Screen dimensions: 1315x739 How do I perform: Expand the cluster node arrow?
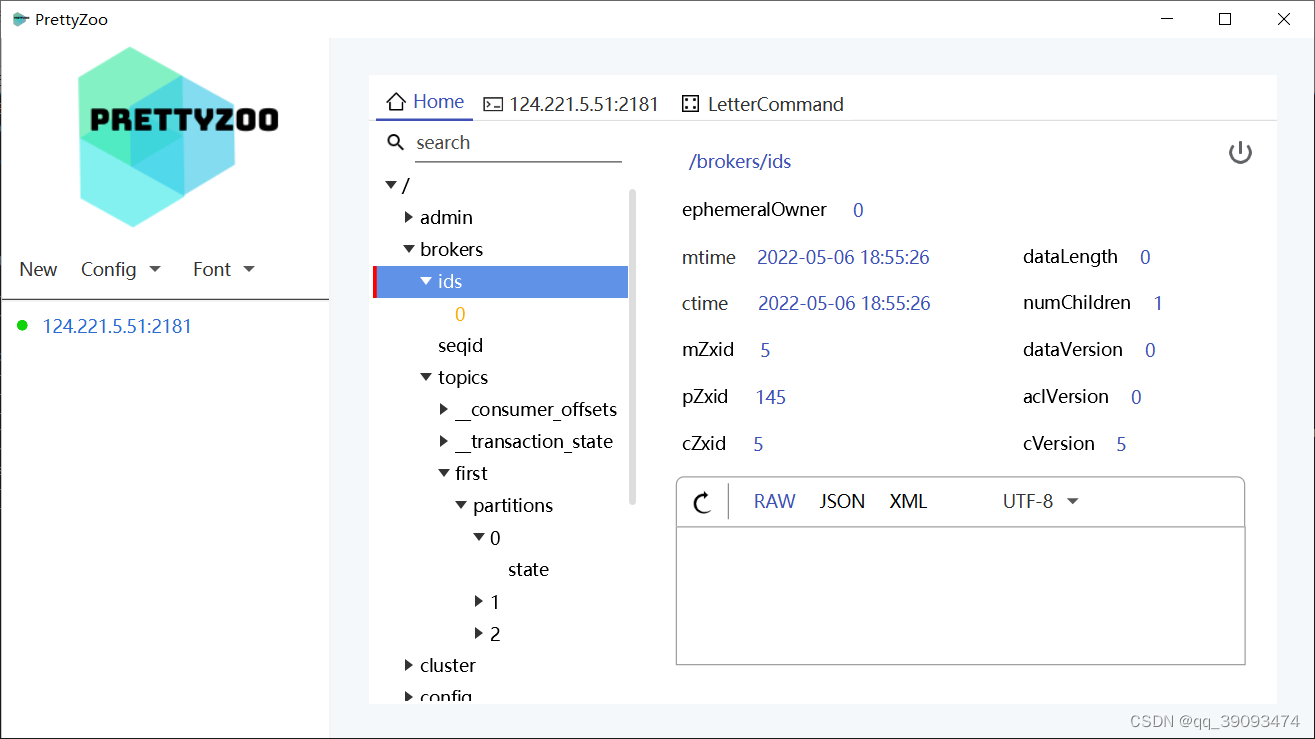coord(408,665)
